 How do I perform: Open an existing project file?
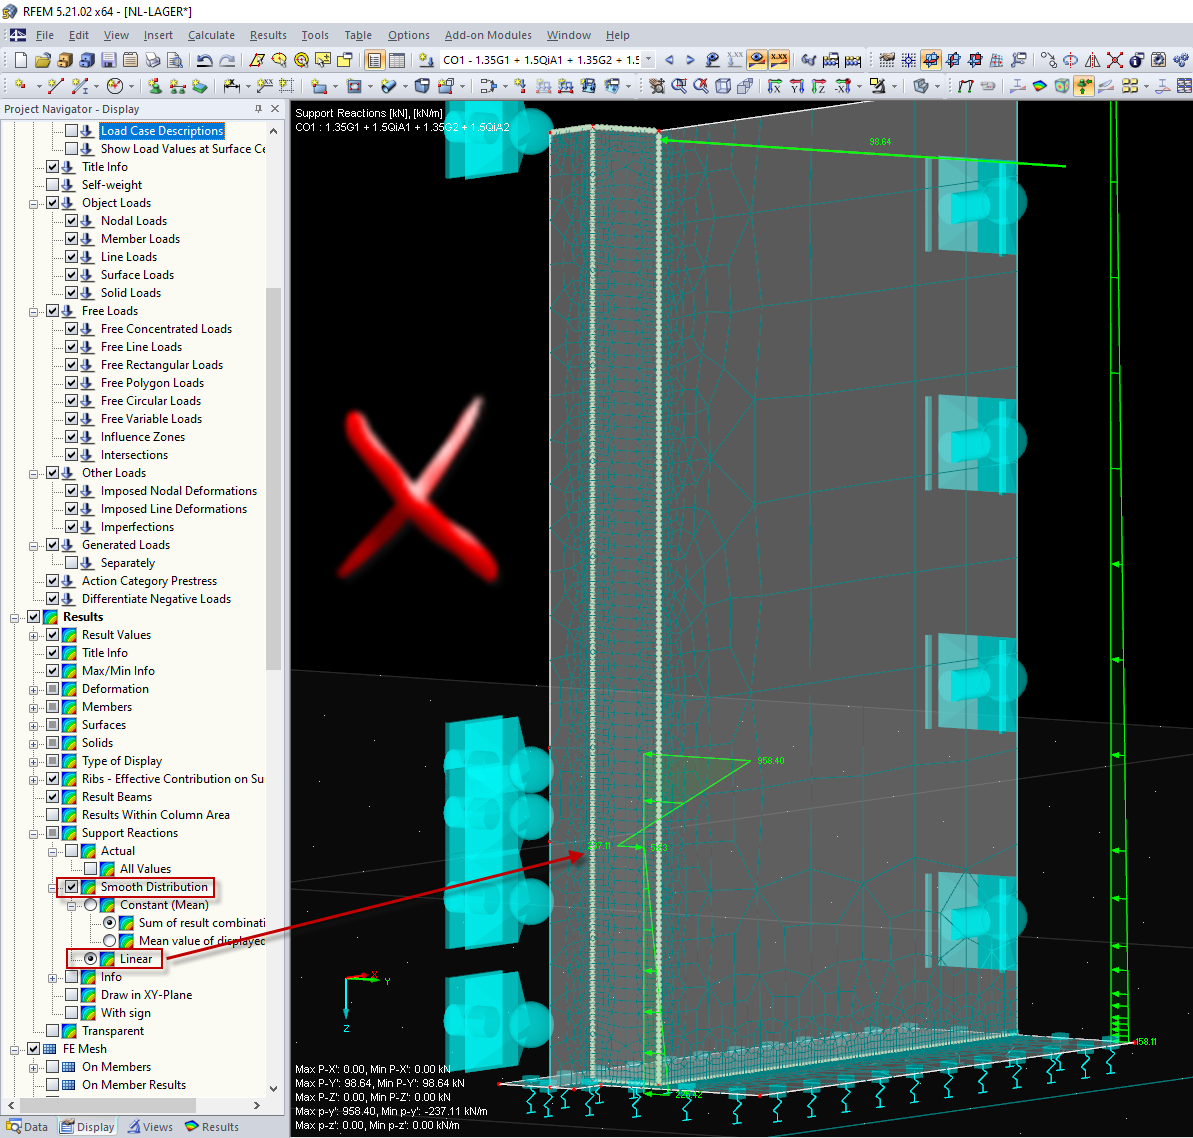[x=43, y=60]
